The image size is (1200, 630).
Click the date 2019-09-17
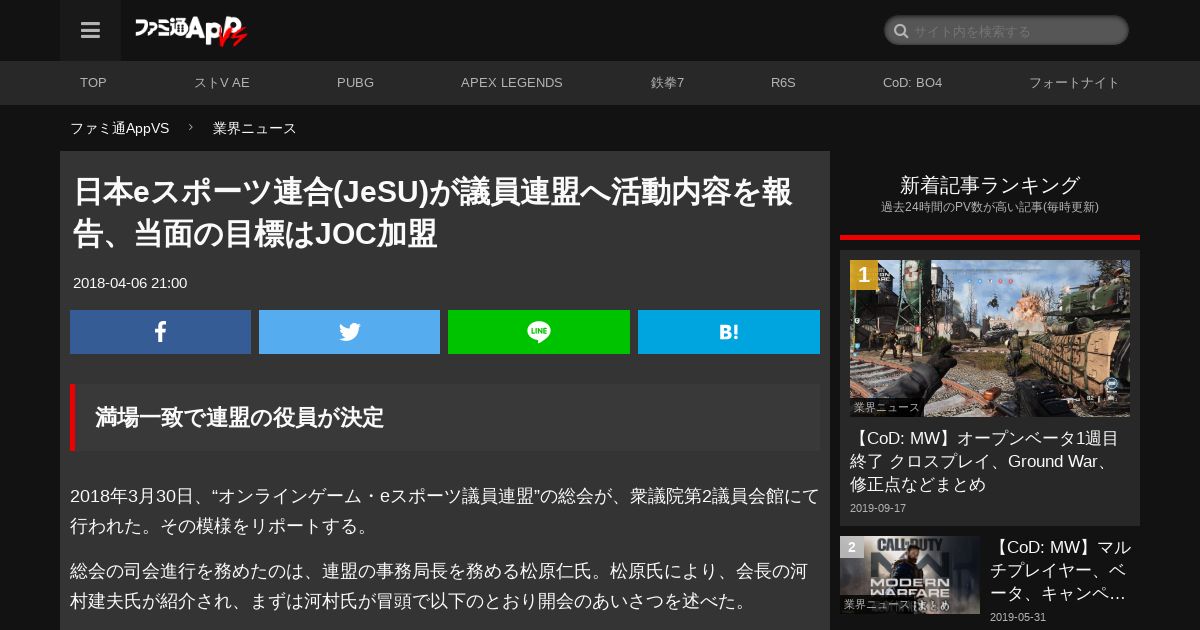coord(878,508)
